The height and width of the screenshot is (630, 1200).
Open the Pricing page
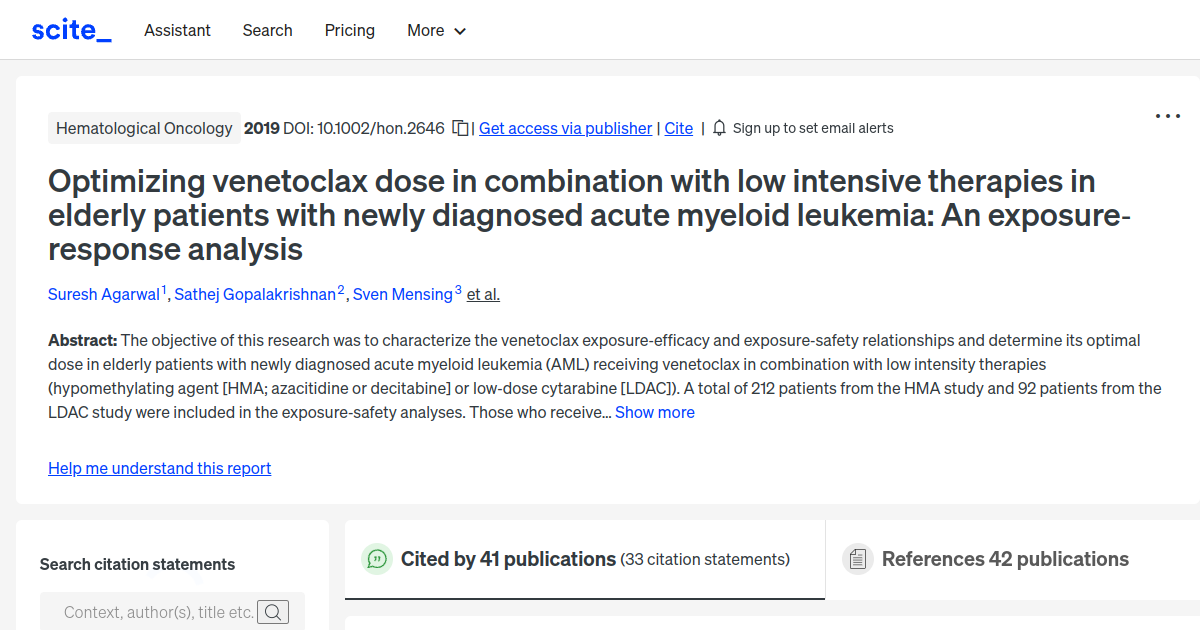349,30
